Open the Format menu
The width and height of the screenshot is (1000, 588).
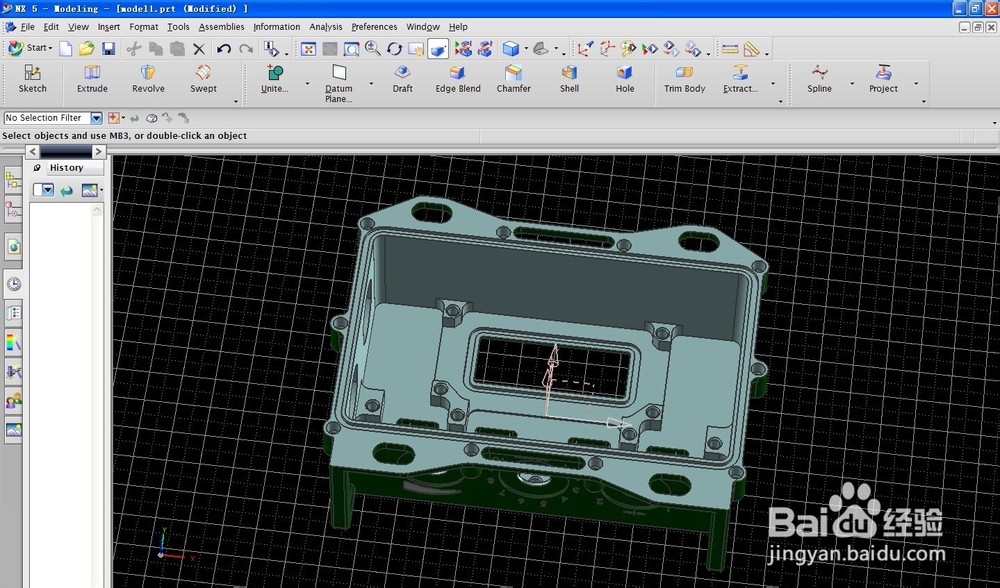point(143,27)
